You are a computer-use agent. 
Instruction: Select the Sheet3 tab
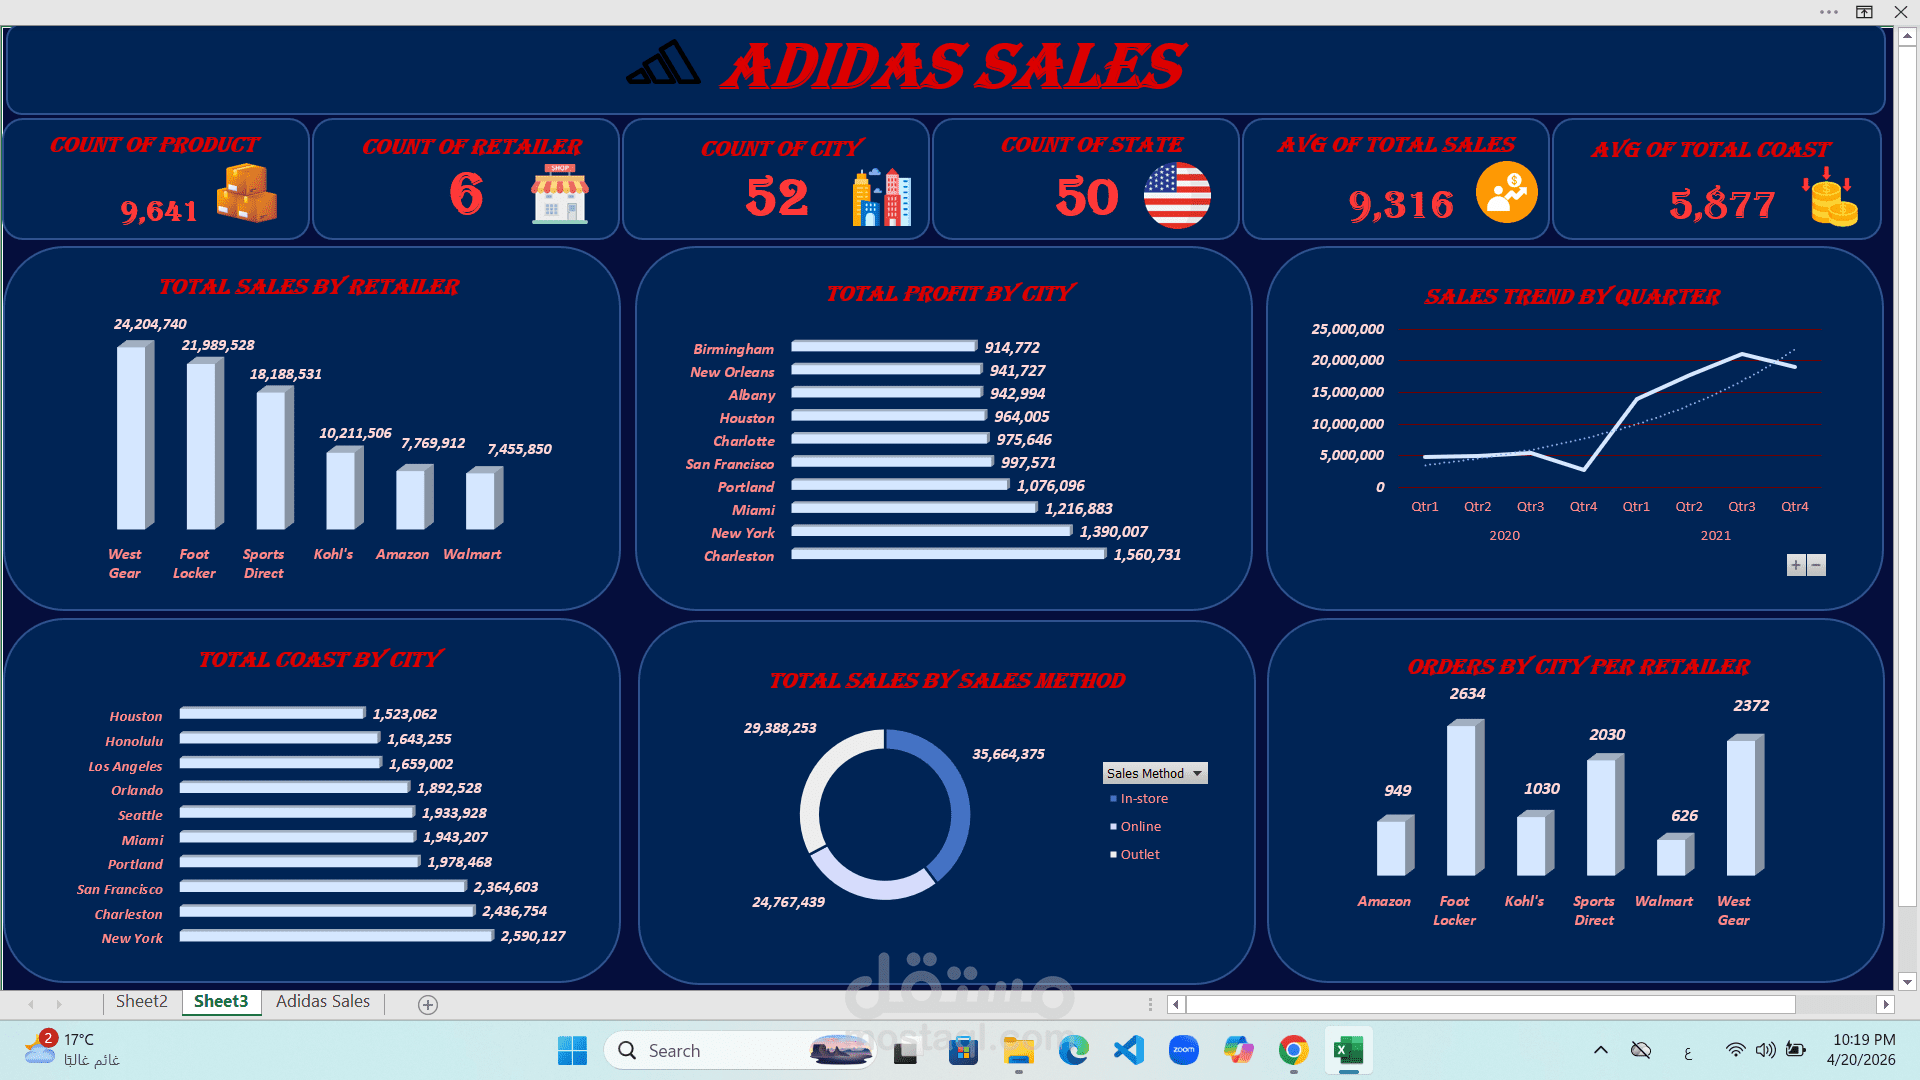point(221,1002)
